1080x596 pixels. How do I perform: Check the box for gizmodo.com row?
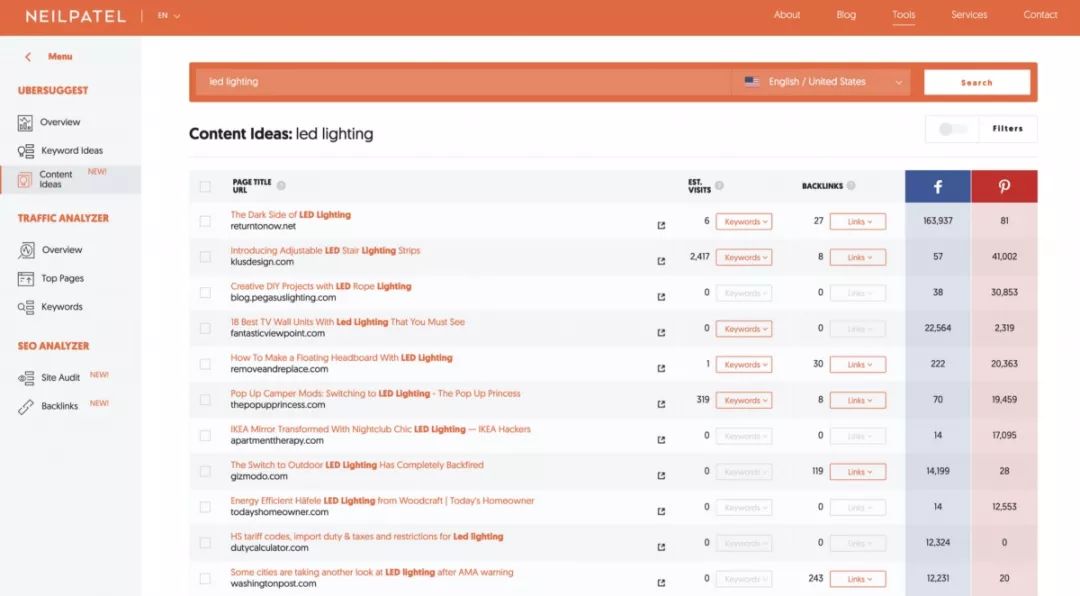coord(205,471)
